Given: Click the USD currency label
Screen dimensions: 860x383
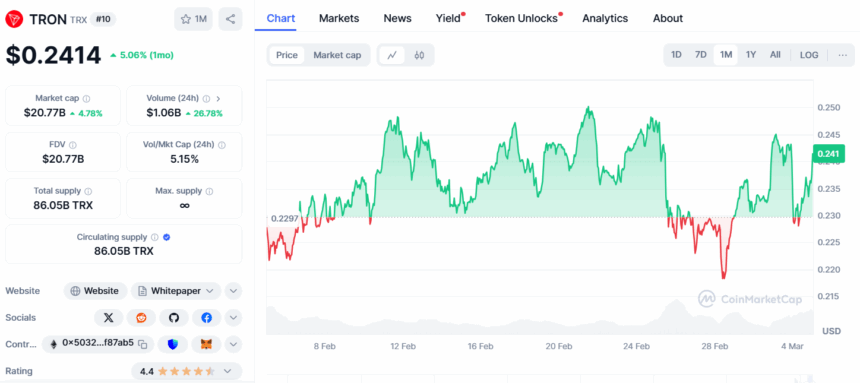Looking at the screenshot, I should click(830, 331).
